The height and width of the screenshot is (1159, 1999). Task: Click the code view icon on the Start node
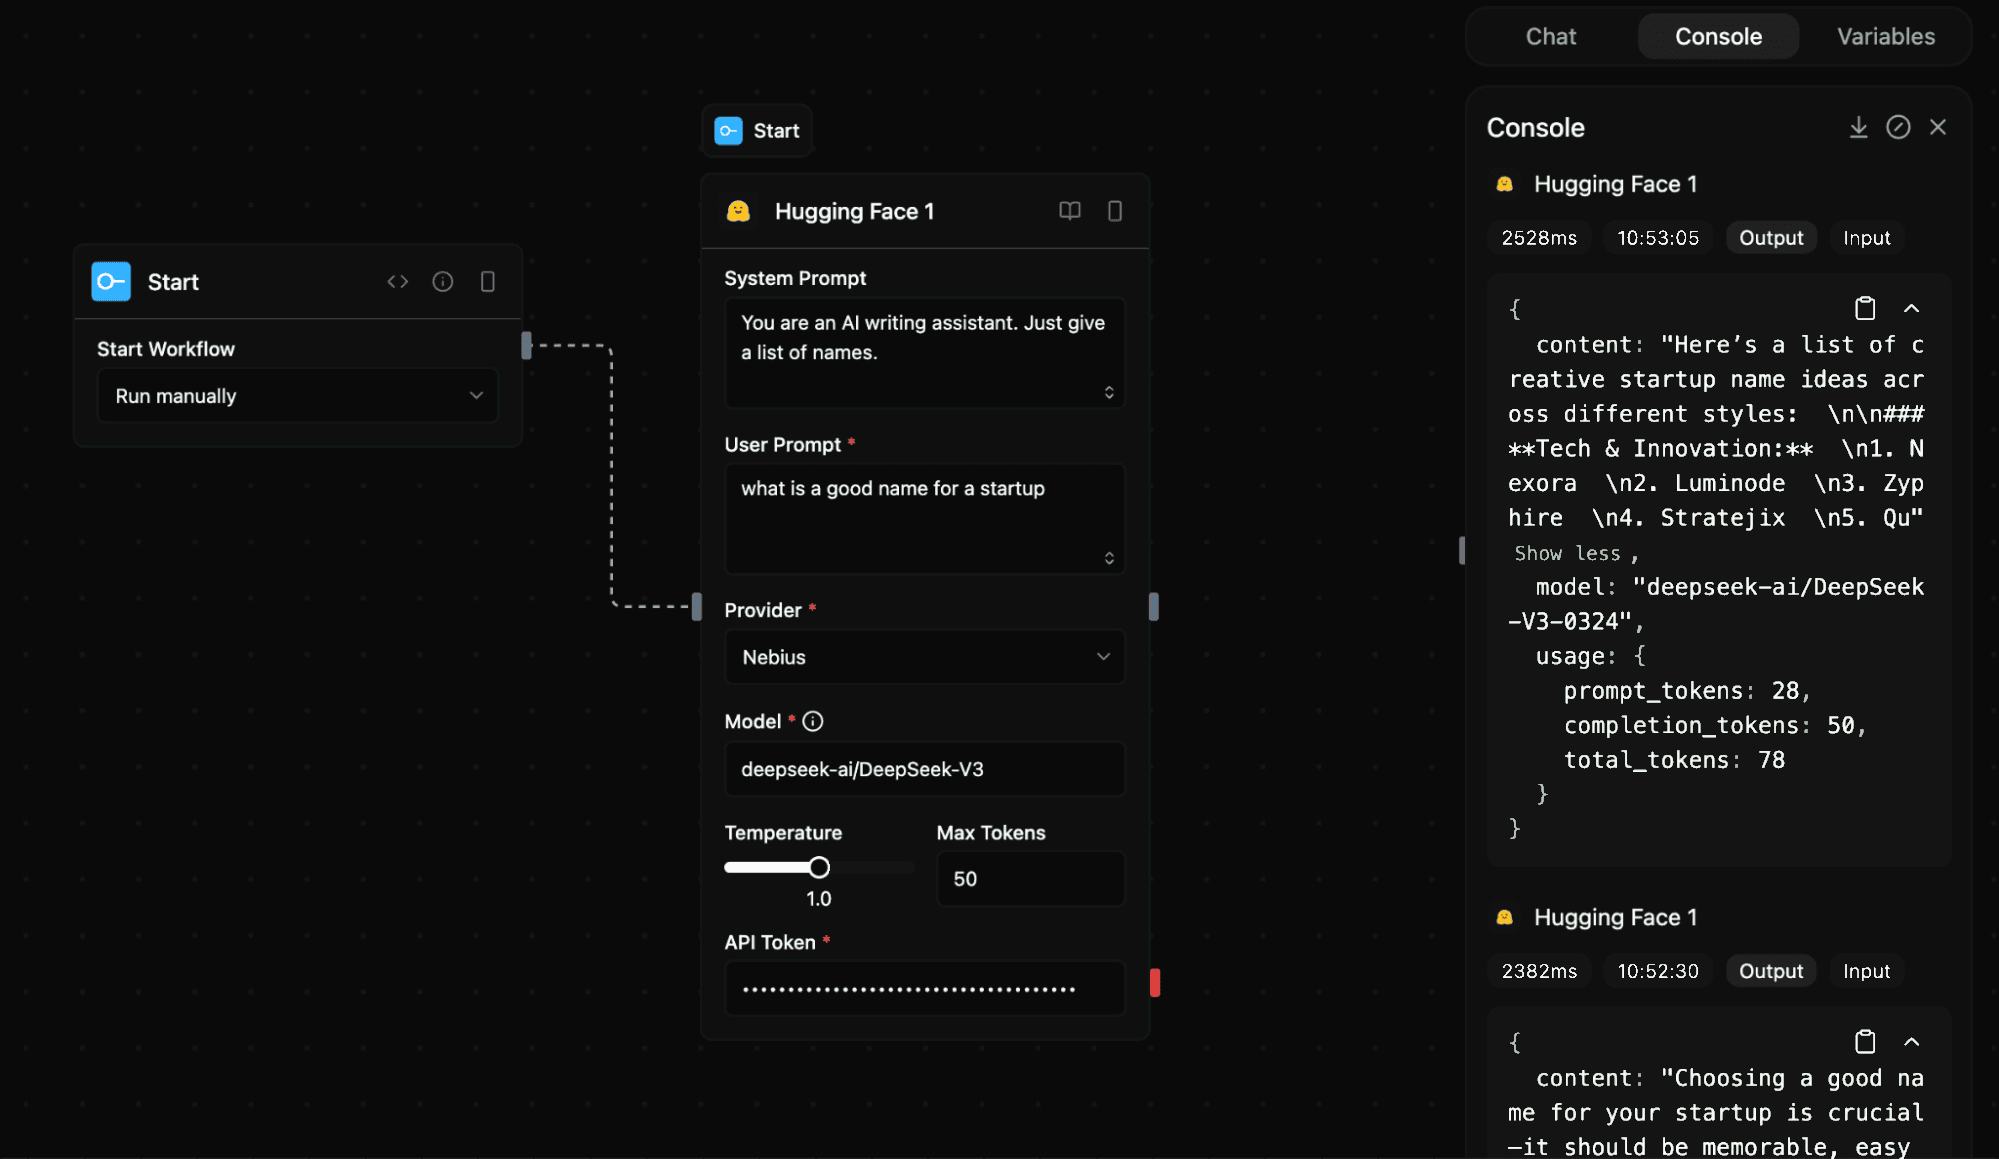point(397,281)
